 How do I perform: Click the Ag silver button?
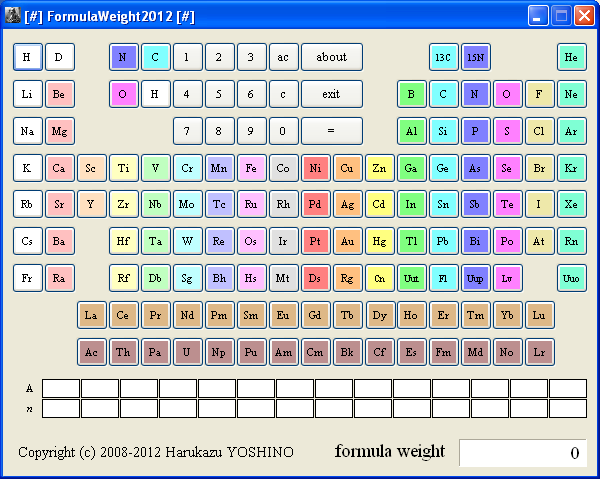pyautogui.click(x=347, y=204)
